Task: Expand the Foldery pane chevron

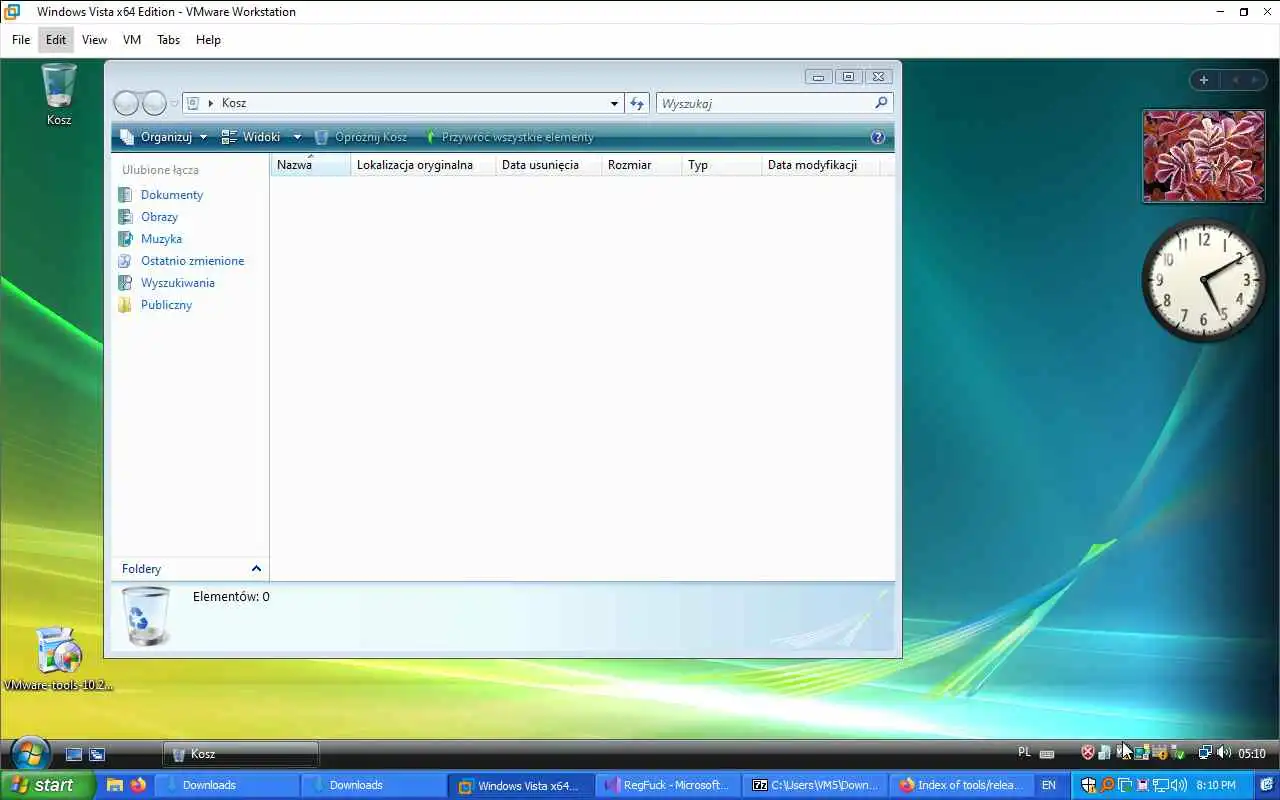Action: click(256, 569)
